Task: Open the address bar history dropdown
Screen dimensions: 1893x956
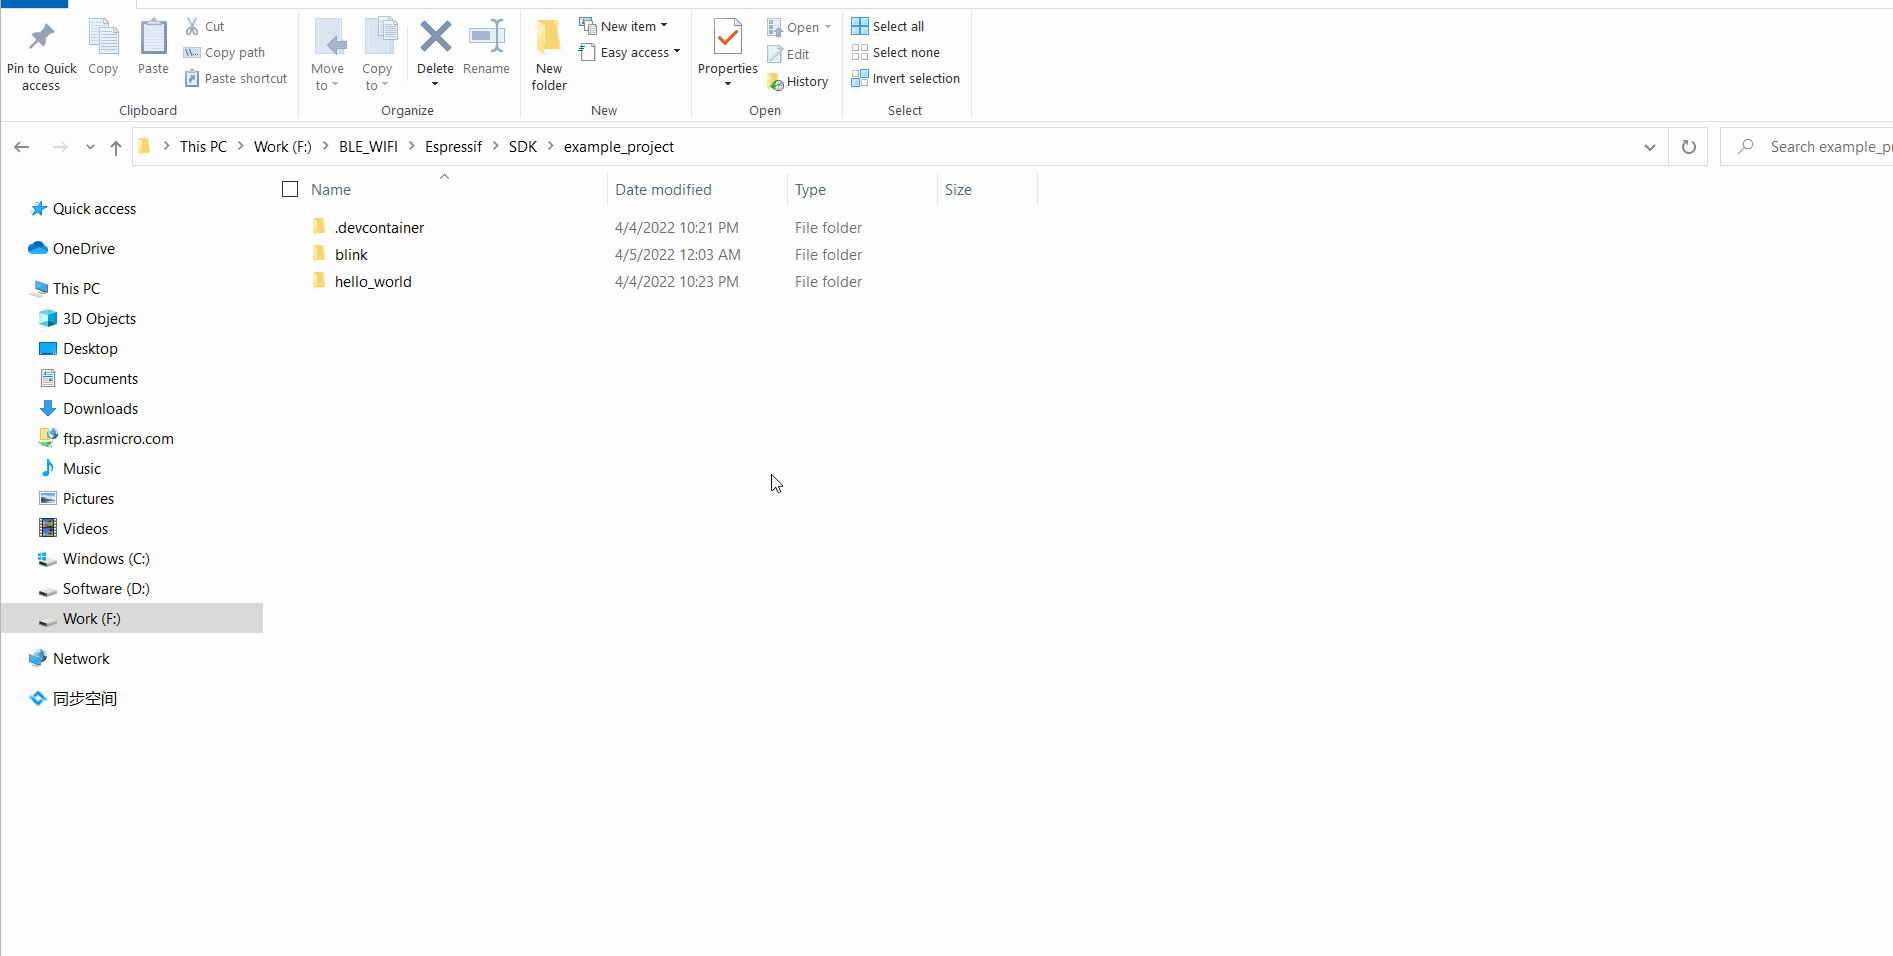Action: [1649, 147]
